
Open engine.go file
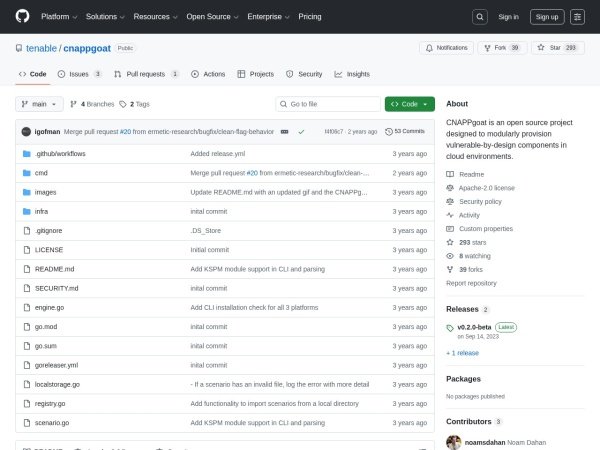point(49,308)
